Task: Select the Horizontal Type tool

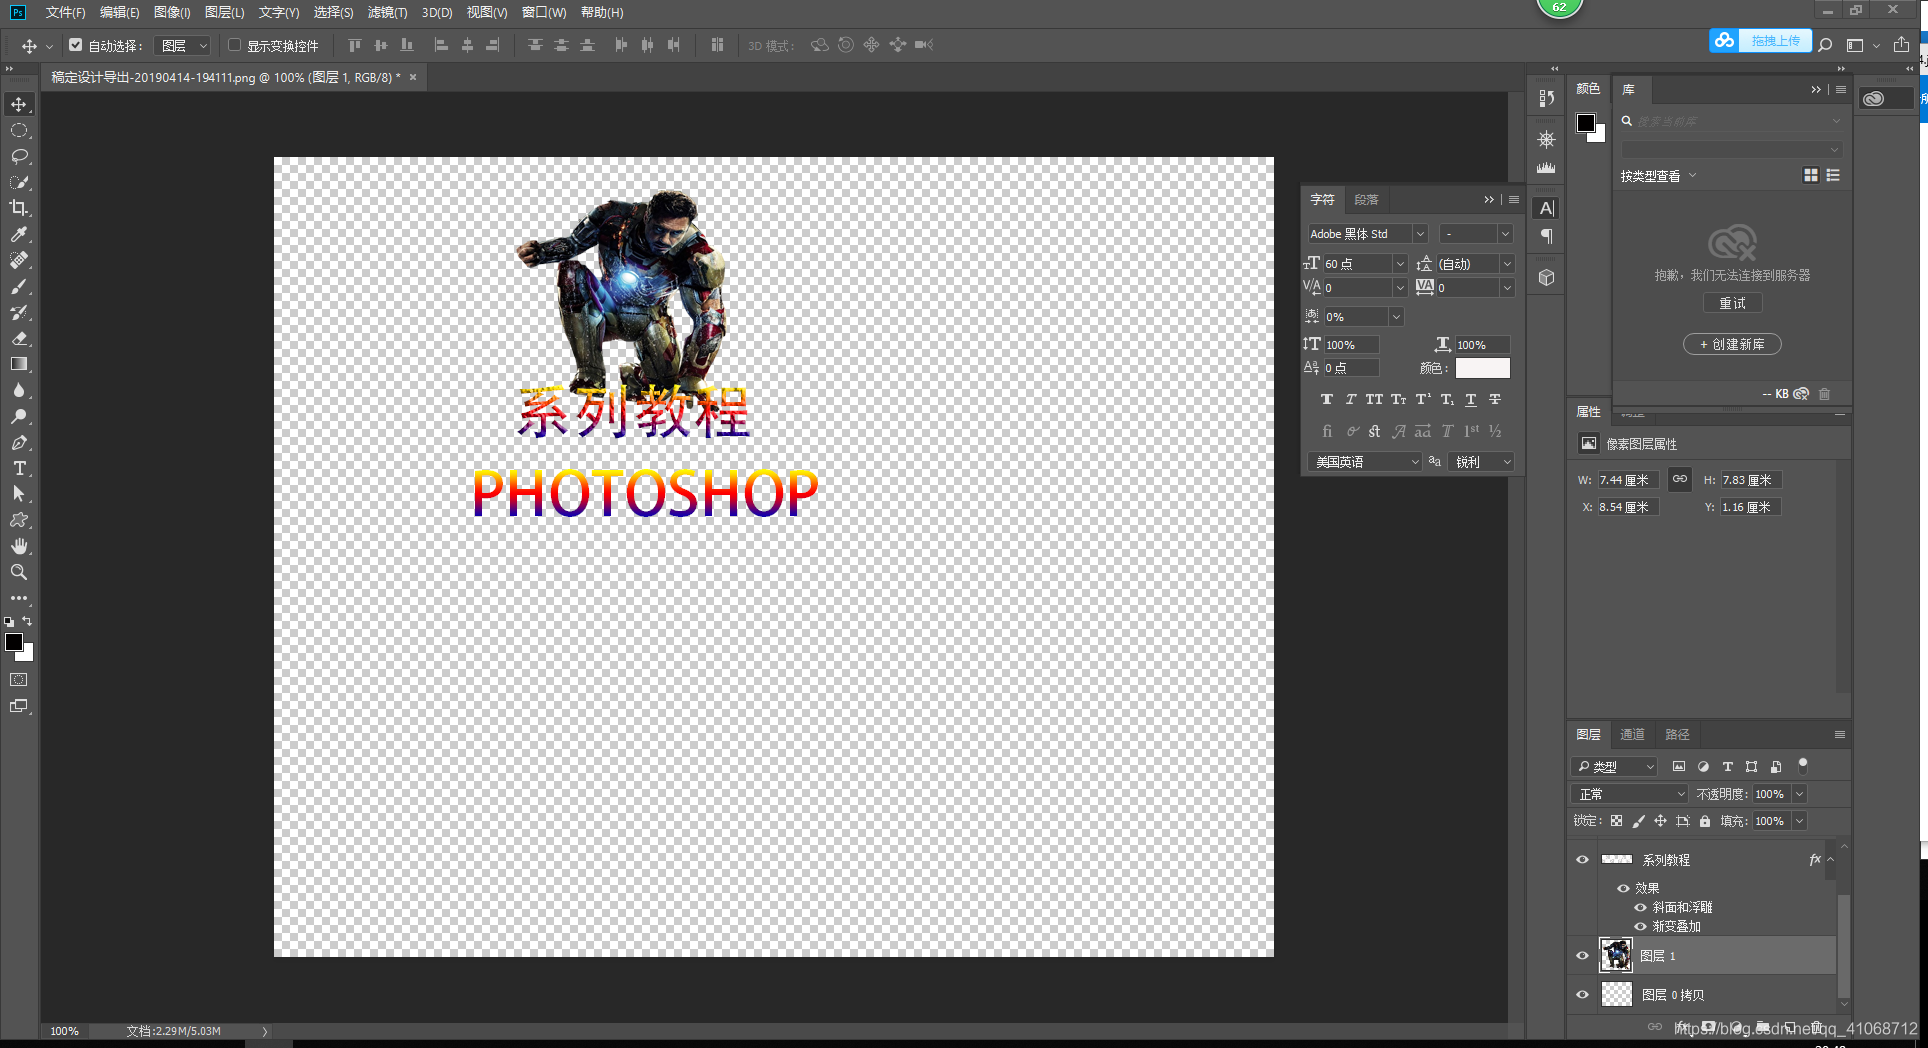Action: point(19,468)
